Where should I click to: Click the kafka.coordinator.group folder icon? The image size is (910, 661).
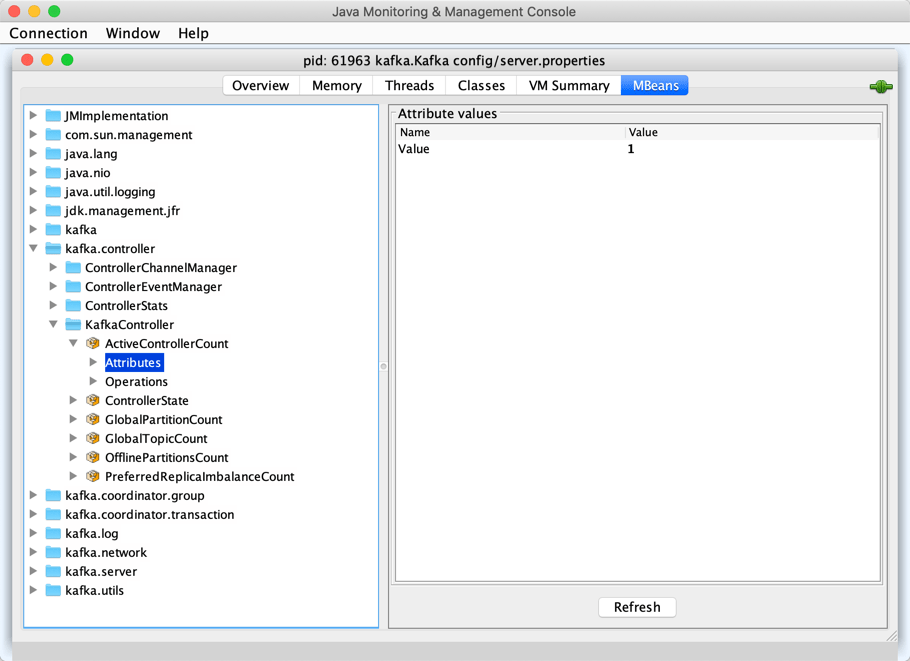pos(52,495)
